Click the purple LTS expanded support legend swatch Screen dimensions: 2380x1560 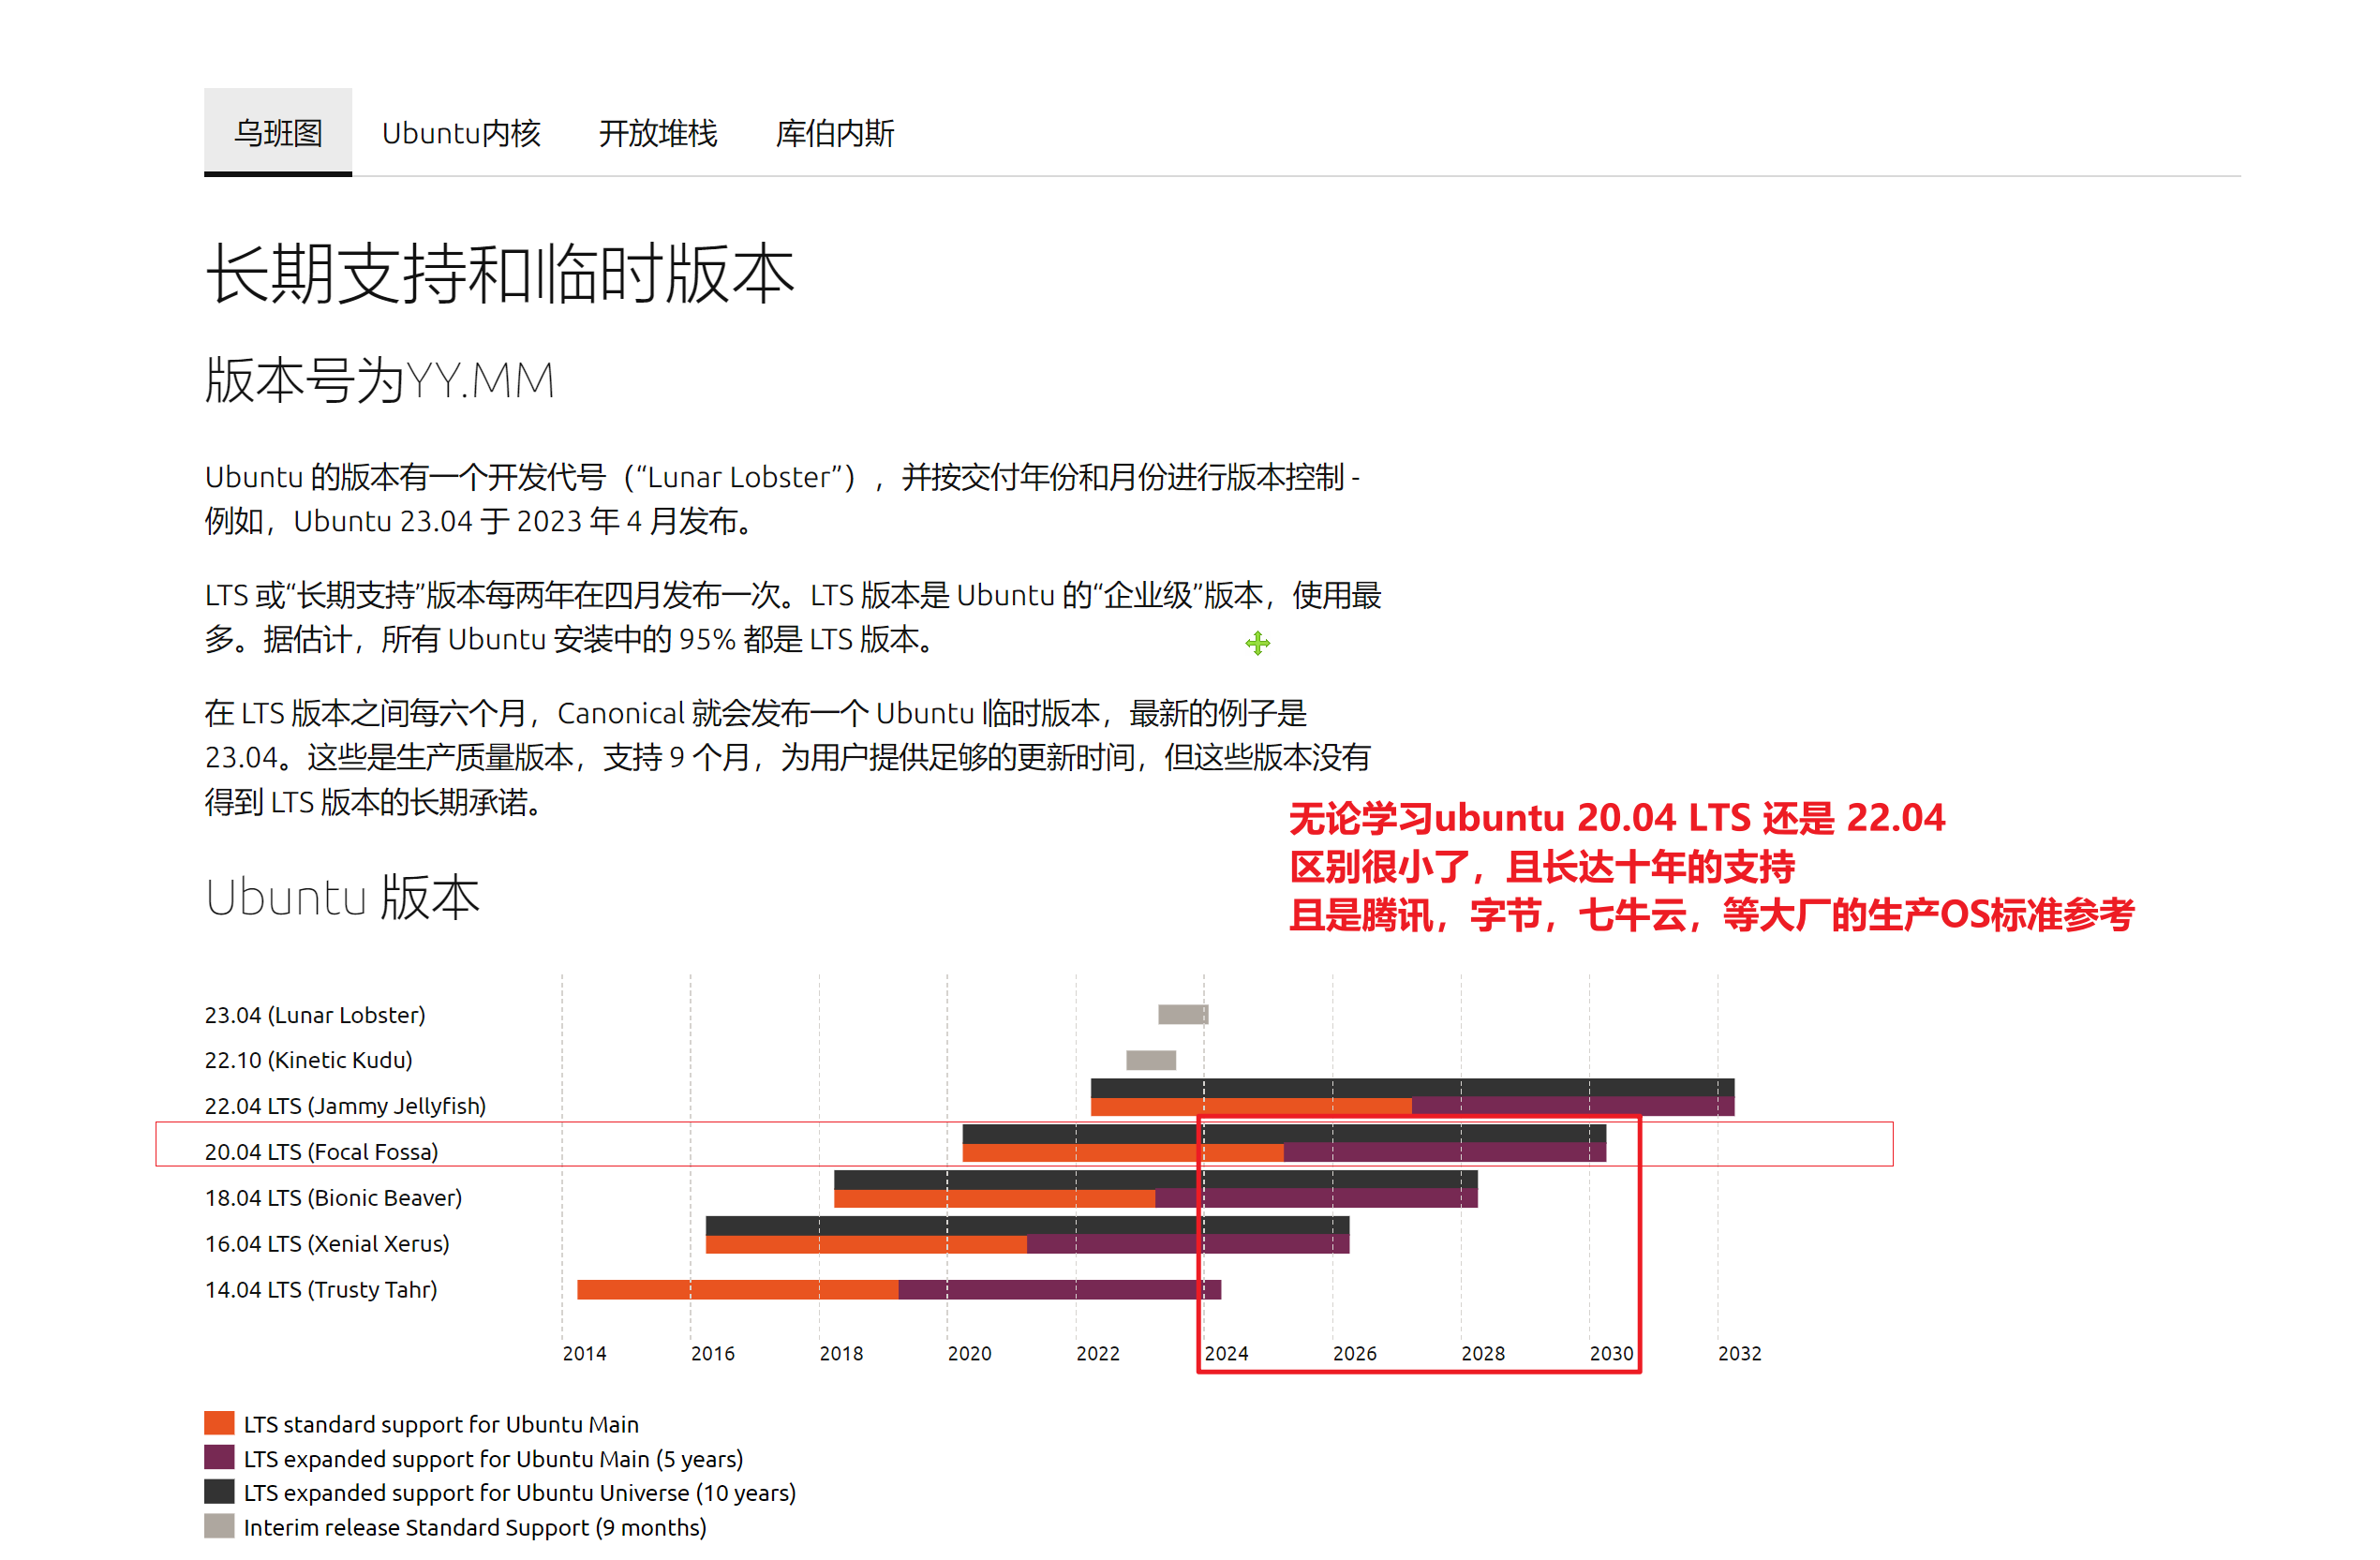click(219, 1457)
